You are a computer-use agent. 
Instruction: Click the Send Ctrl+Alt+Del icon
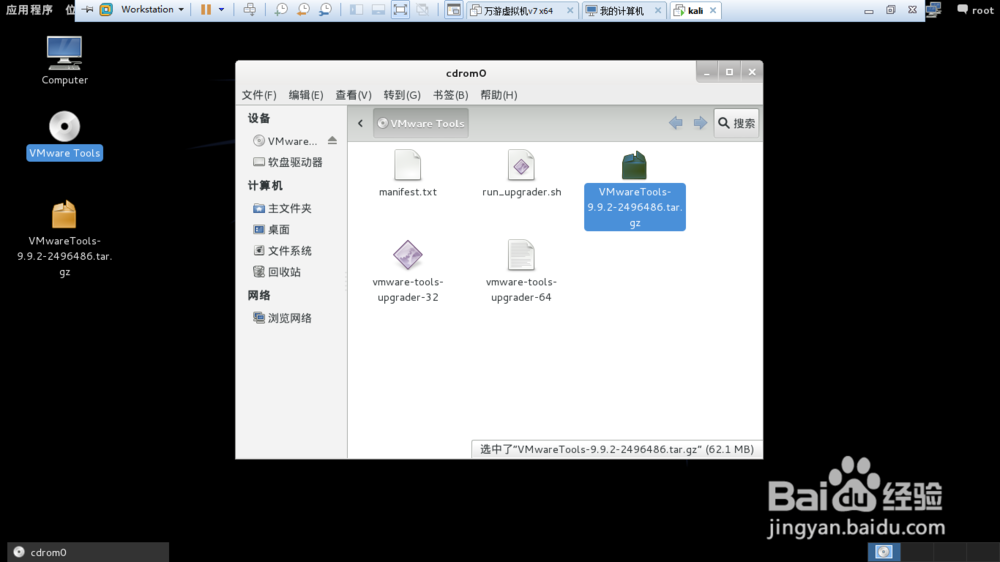coord(250,10)
